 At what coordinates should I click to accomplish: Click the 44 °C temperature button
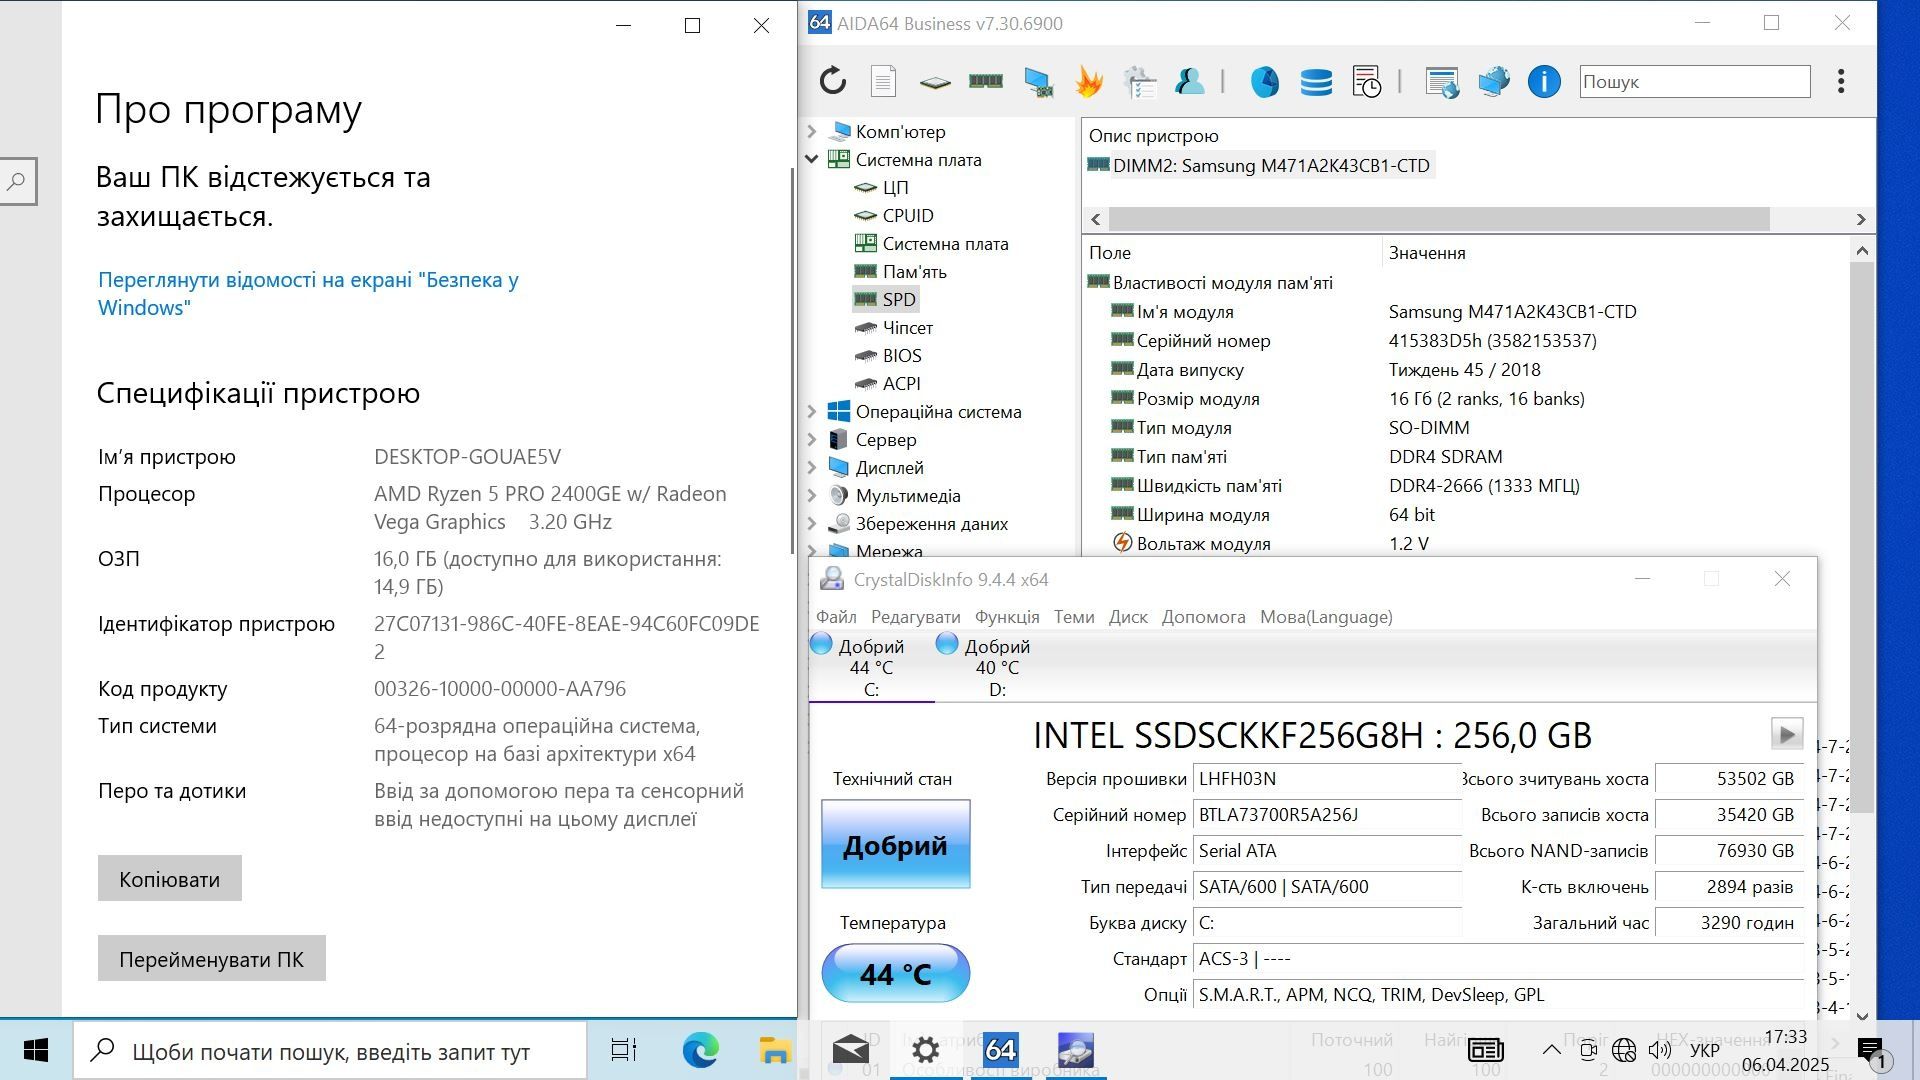point(895,973)
